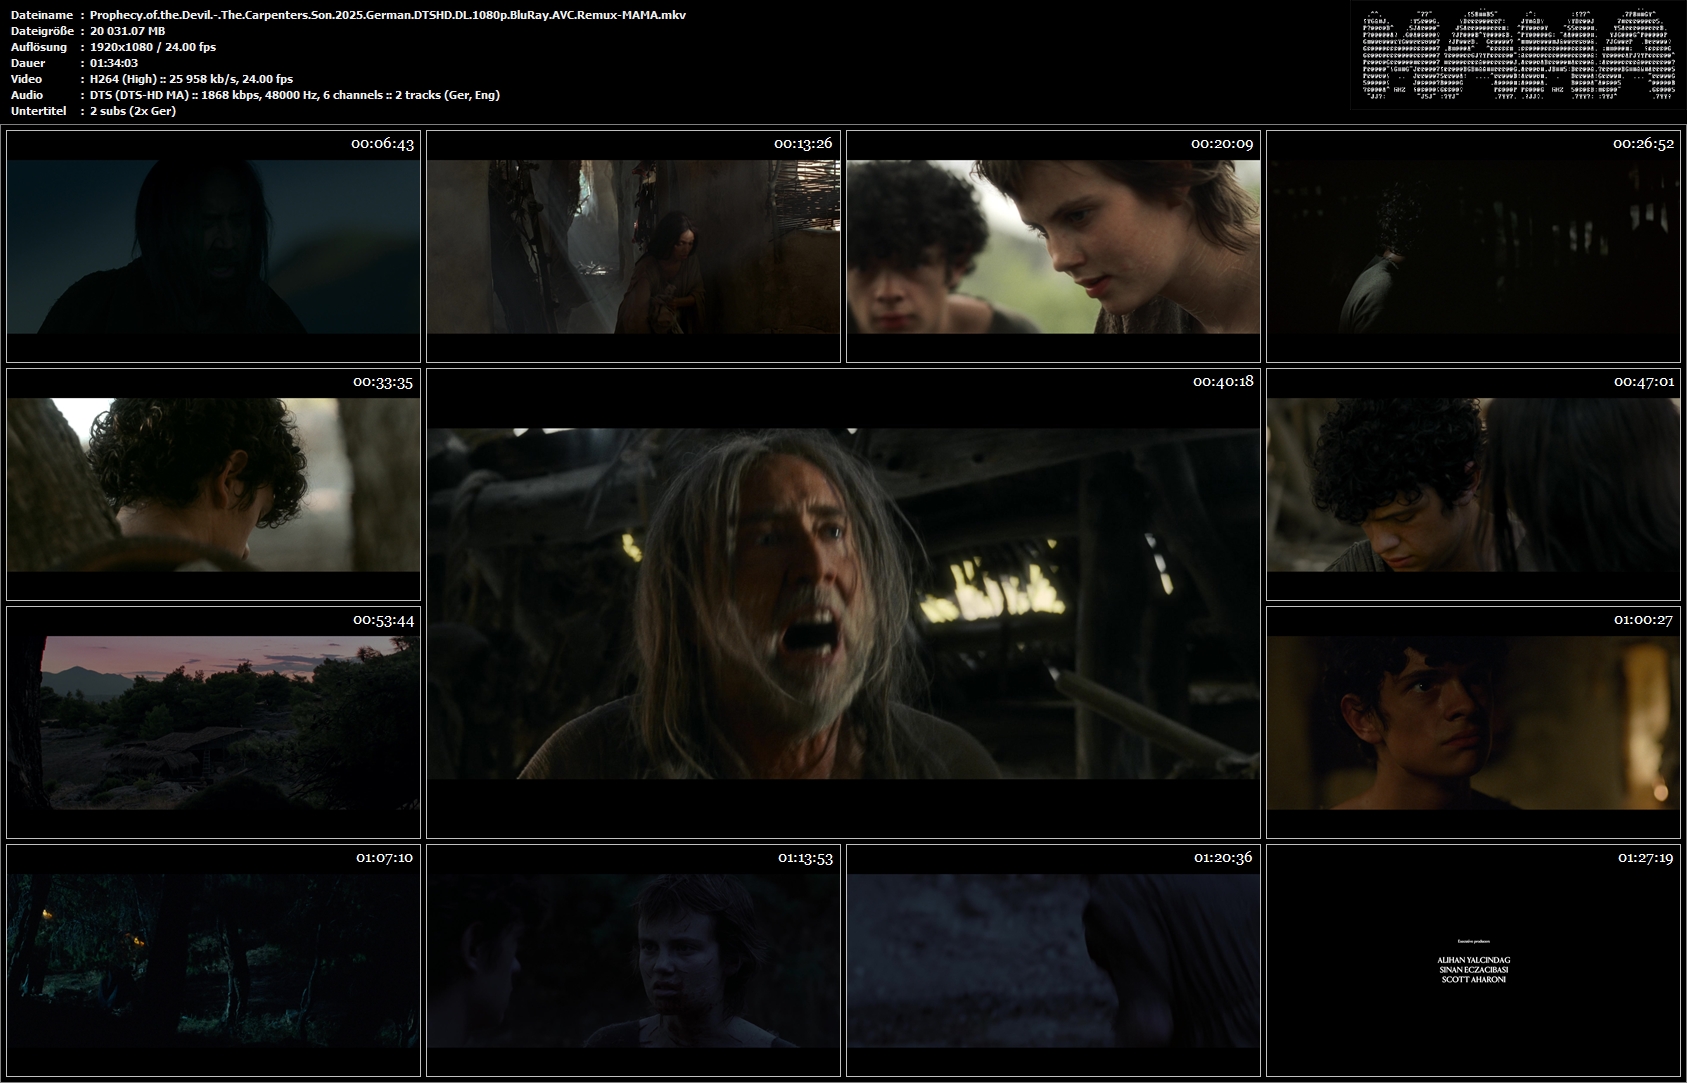This screenshot has height=1083, width=1687.
Task: Select the duration value '01:34:03'
Action: click(114, 63)
